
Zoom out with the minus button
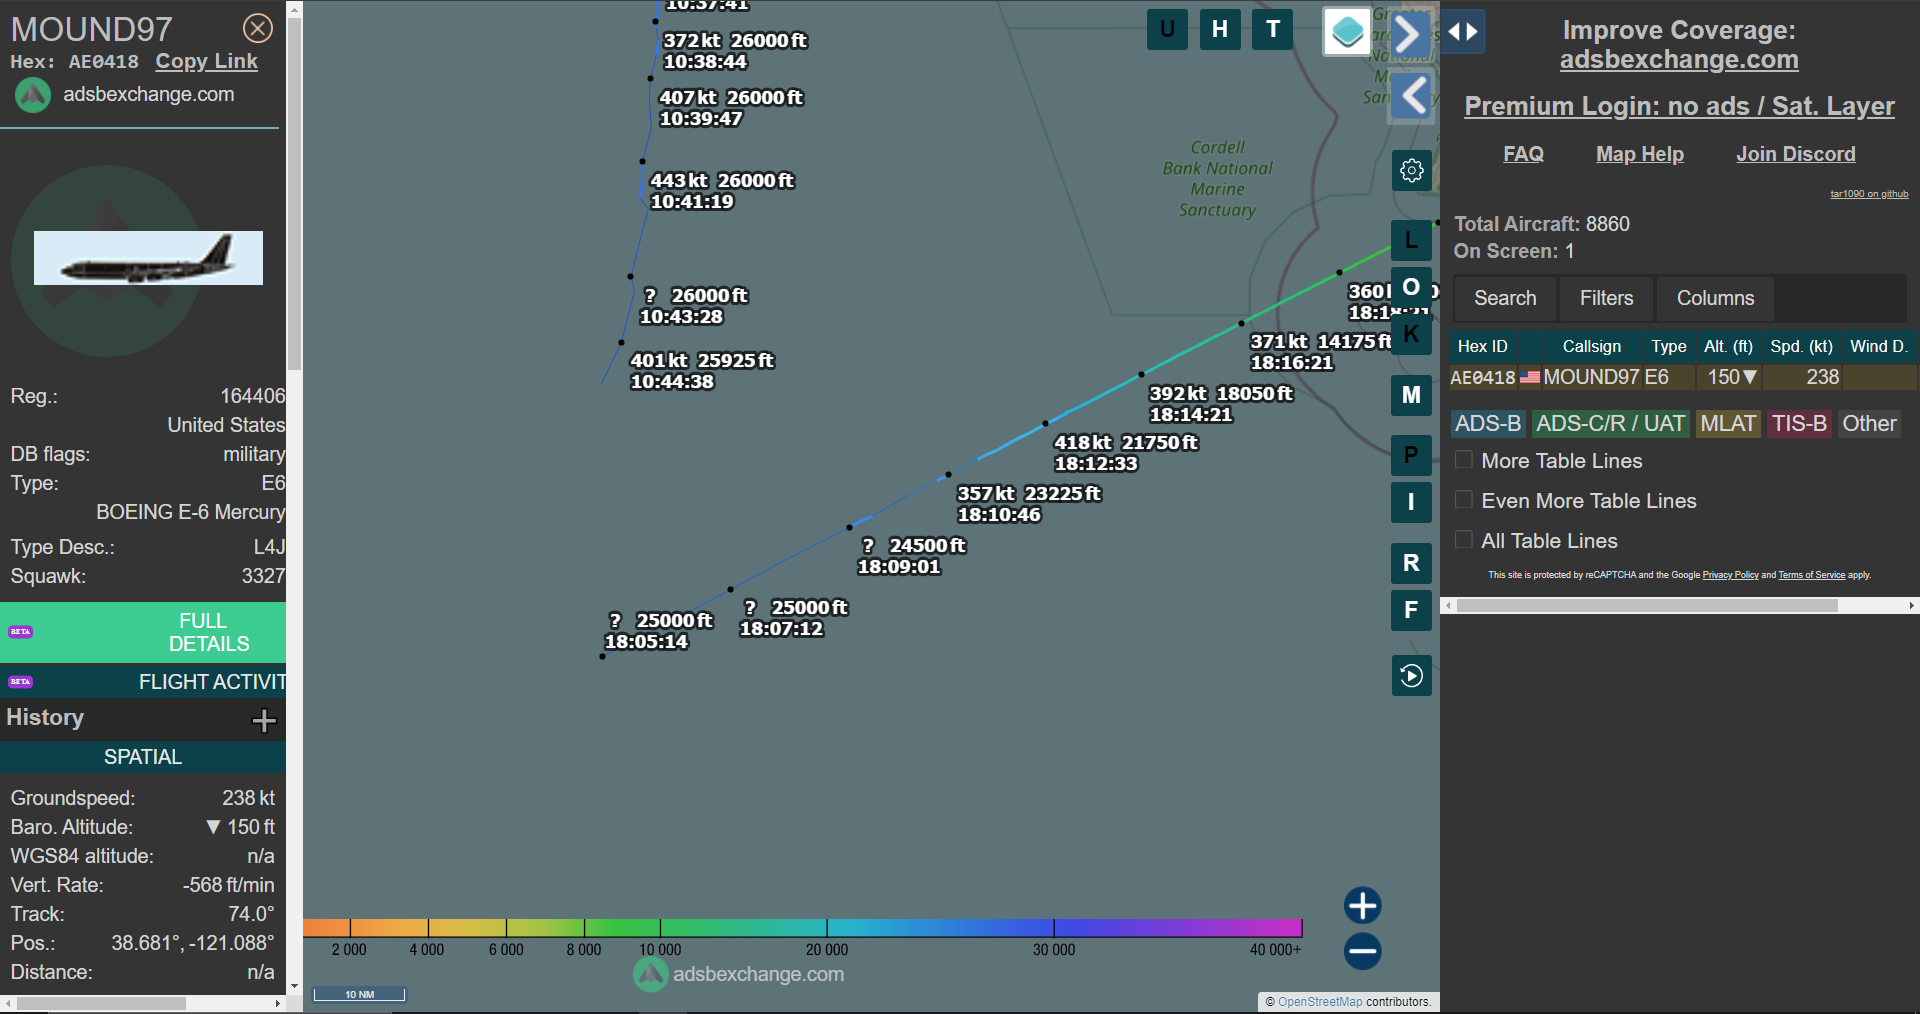pyautogui.click(x=1362, y=951)
